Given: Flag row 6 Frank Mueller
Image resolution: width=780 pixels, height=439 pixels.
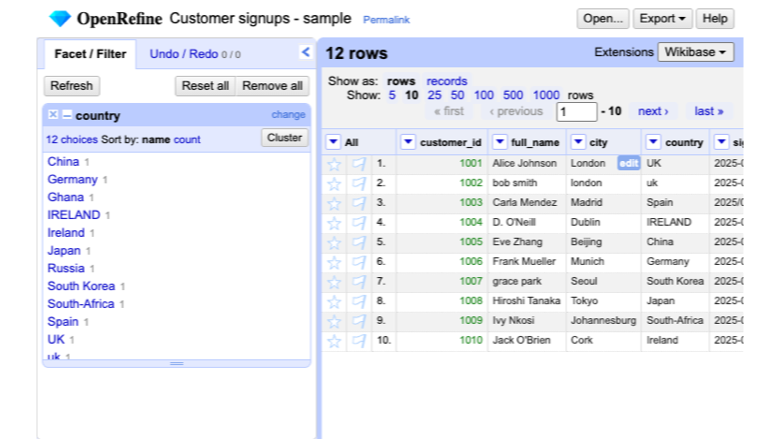Looking at the screenshot, I should tap(359, 262).
